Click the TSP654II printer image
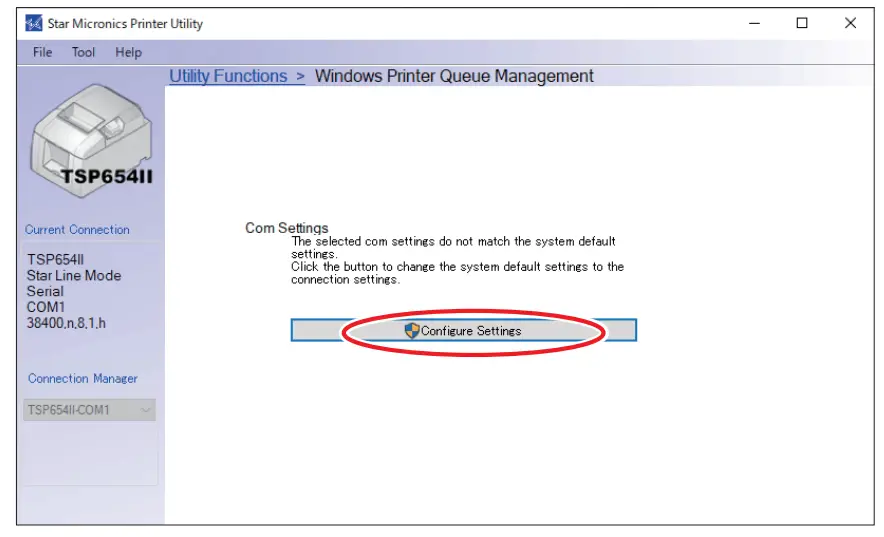This screenshot has width=884, height=537. pyautogui.click(x=91, y=141)
